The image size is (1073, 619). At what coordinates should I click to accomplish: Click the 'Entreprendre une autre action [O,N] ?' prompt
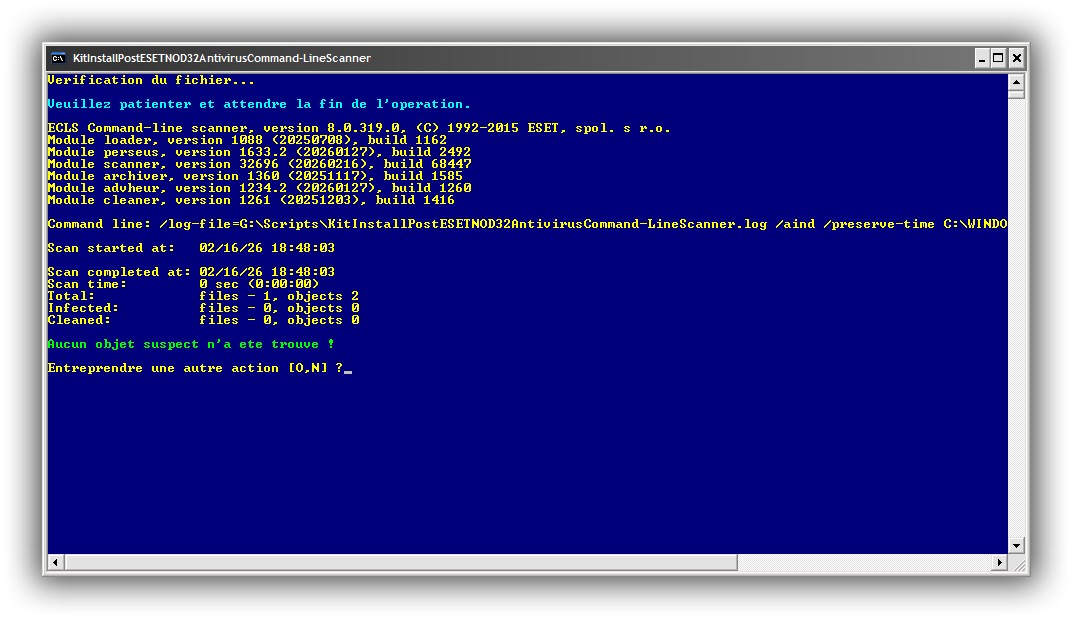tap(195, 367)
